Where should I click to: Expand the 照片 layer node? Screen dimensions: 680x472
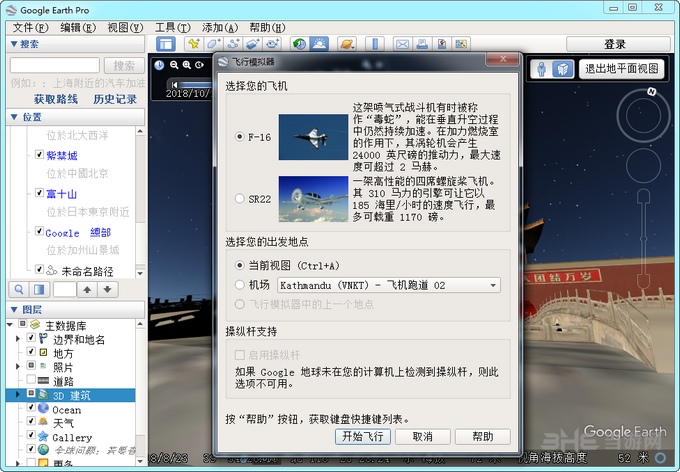[x=18, y=367]
